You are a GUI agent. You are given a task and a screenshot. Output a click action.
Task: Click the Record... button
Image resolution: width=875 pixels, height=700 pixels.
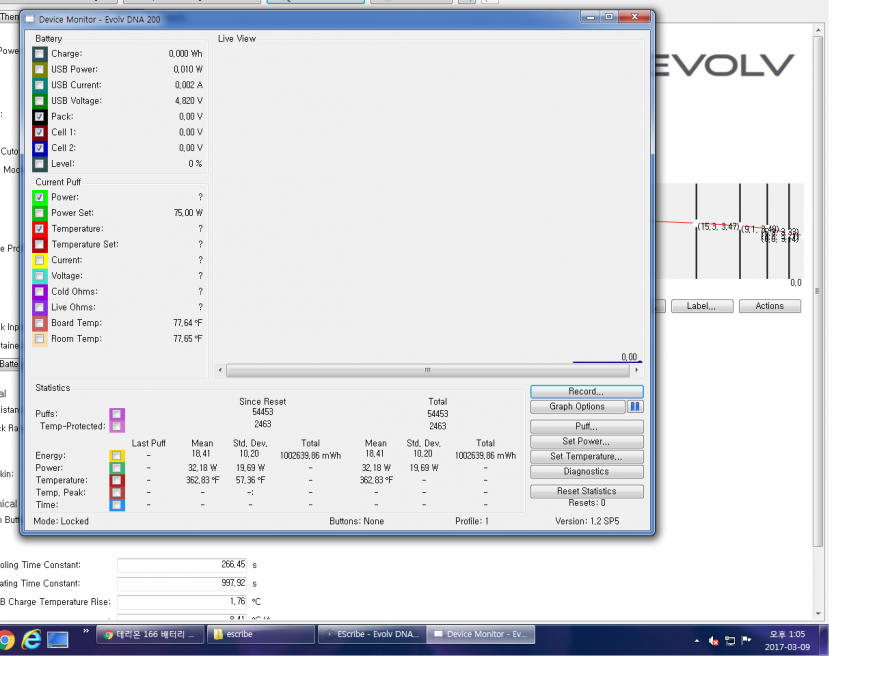coord(586,391)
